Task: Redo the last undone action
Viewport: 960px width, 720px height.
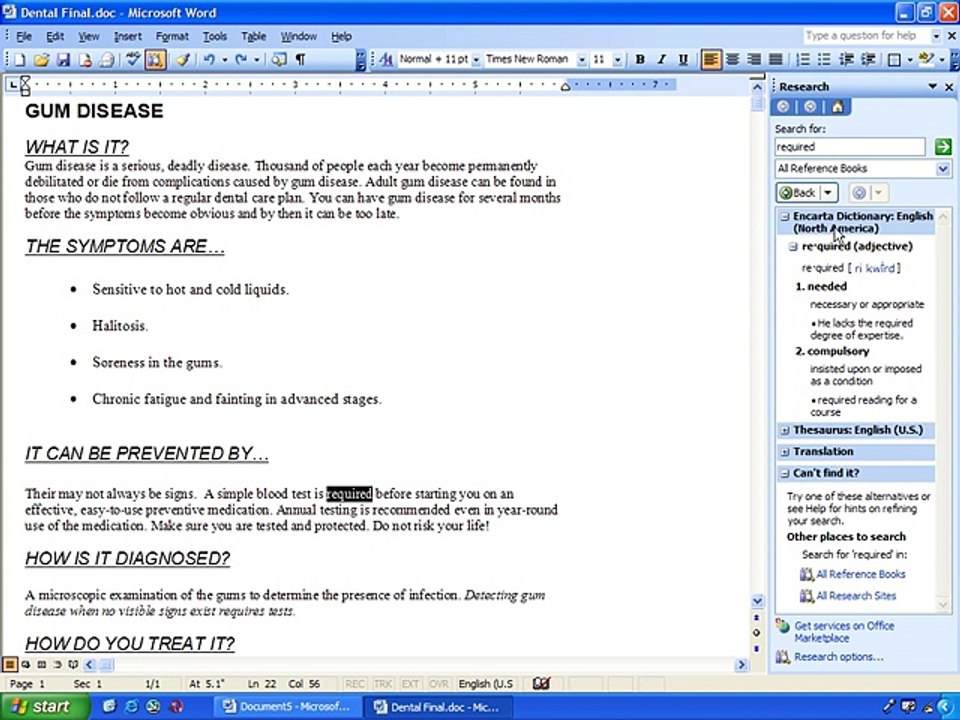Action: tap(241, 59)
